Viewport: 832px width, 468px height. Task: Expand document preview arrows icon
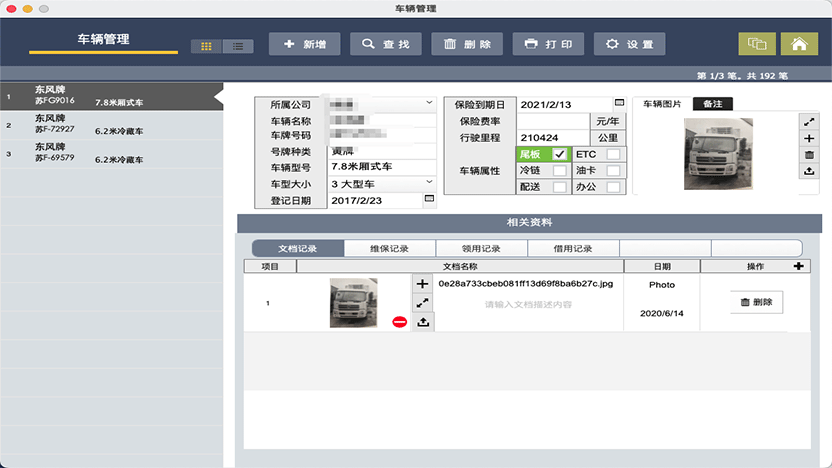click(422, 303)
